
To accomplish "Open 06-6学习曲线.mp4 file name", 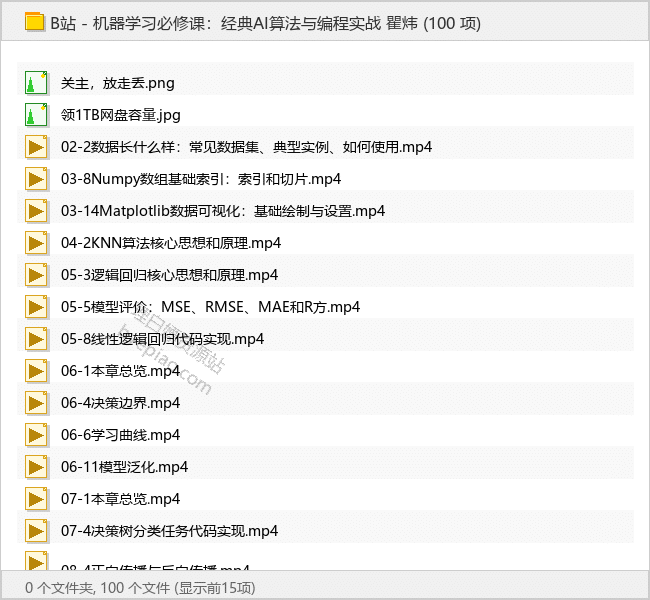I will [121, 435].
